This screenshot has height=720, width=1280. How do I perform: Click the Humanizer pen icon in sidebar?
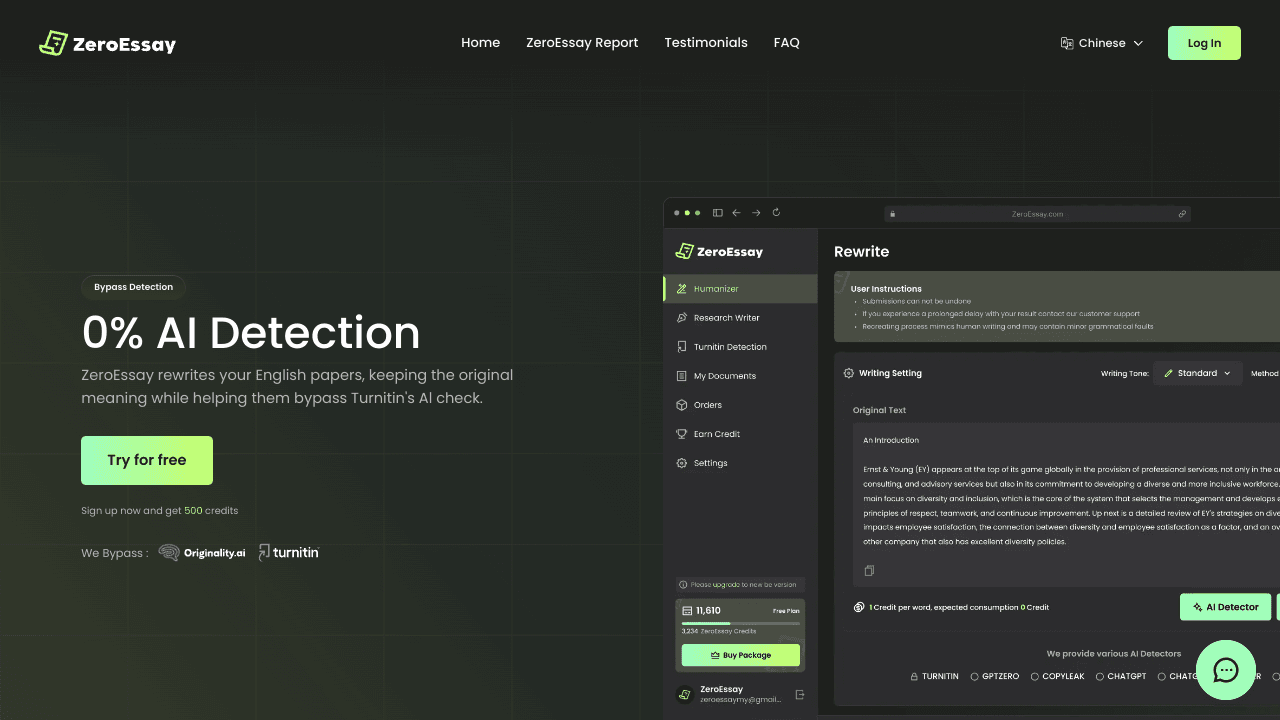click(682, 289)
